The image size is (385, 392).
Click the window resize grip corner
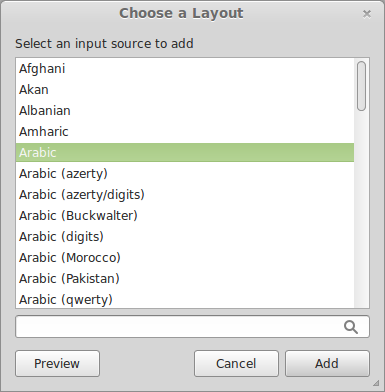coord(376,382)
